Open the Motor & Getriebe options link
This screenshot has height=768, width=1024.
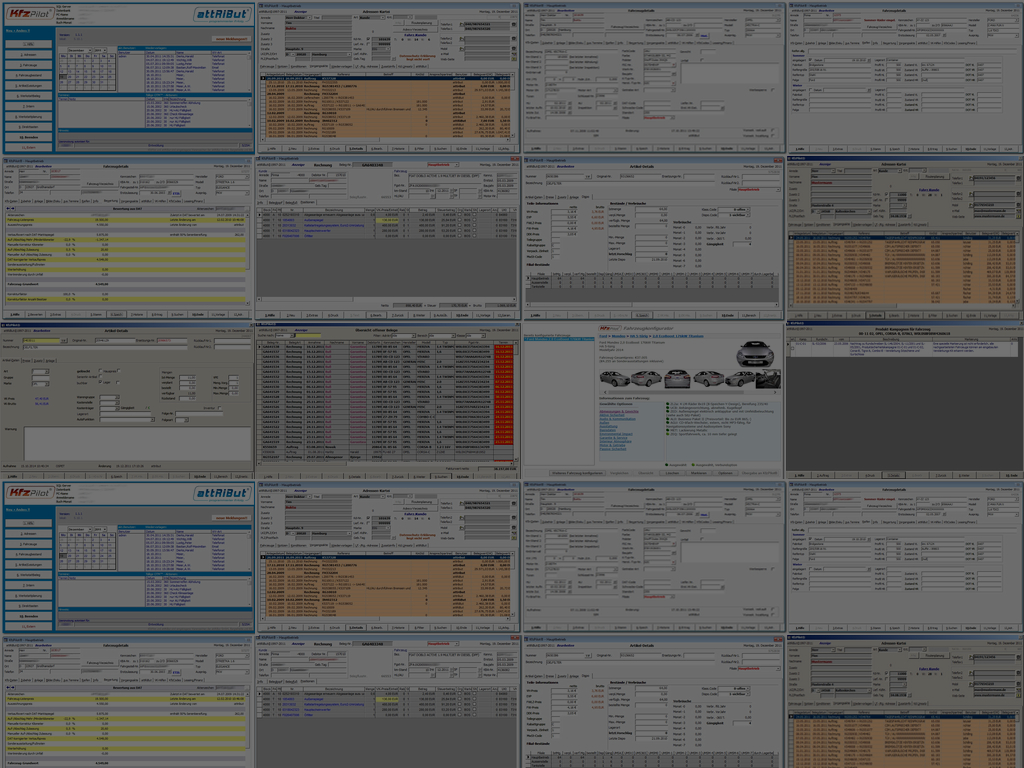613,445
